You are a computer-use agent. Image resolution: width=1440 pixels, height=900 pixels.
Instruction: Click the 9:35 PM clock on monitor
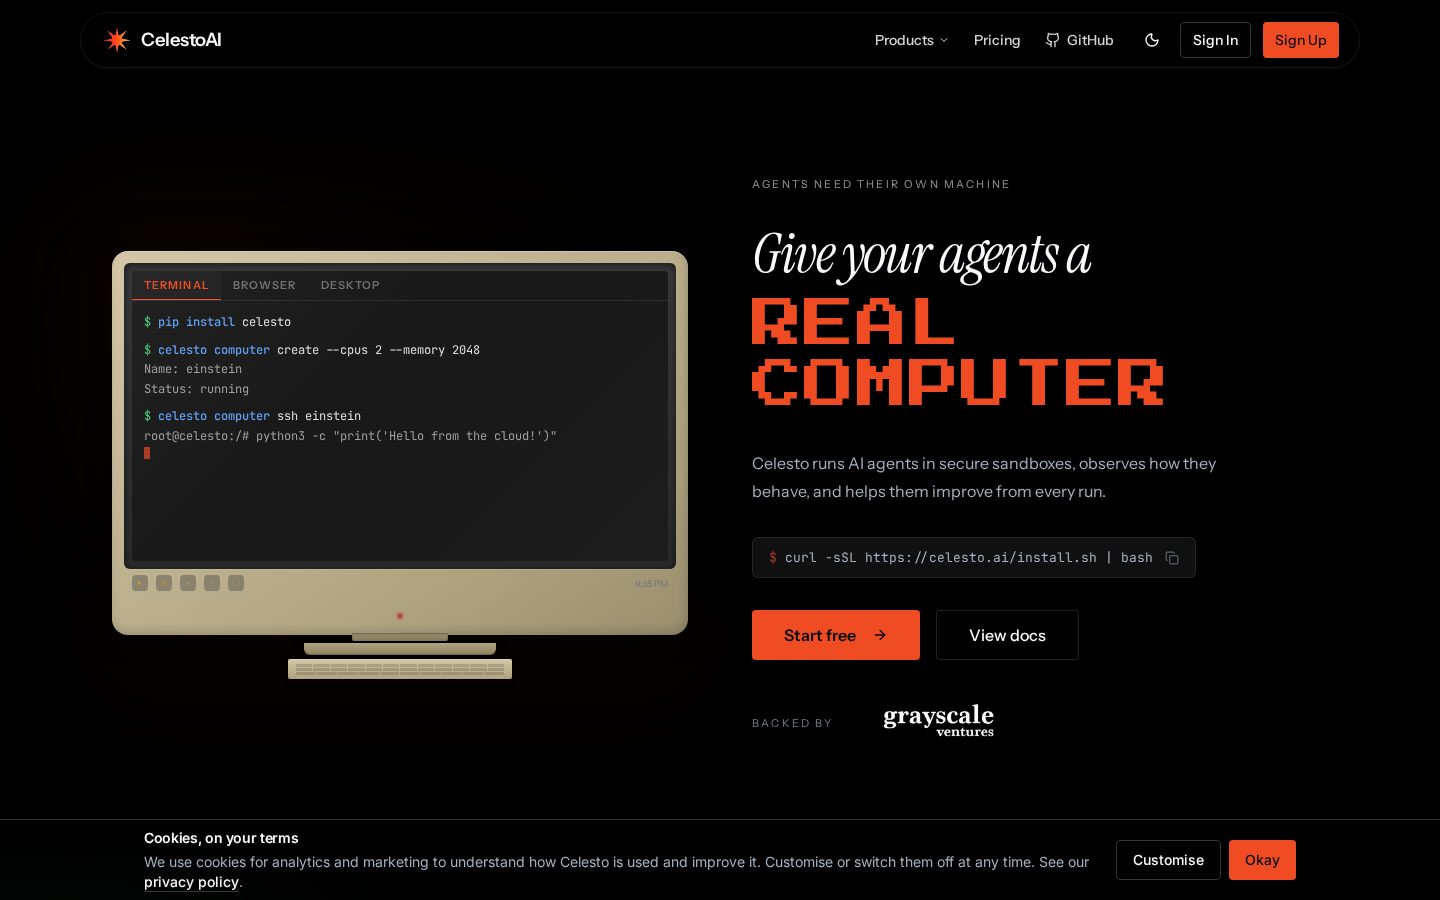click(x=651, y=584)
